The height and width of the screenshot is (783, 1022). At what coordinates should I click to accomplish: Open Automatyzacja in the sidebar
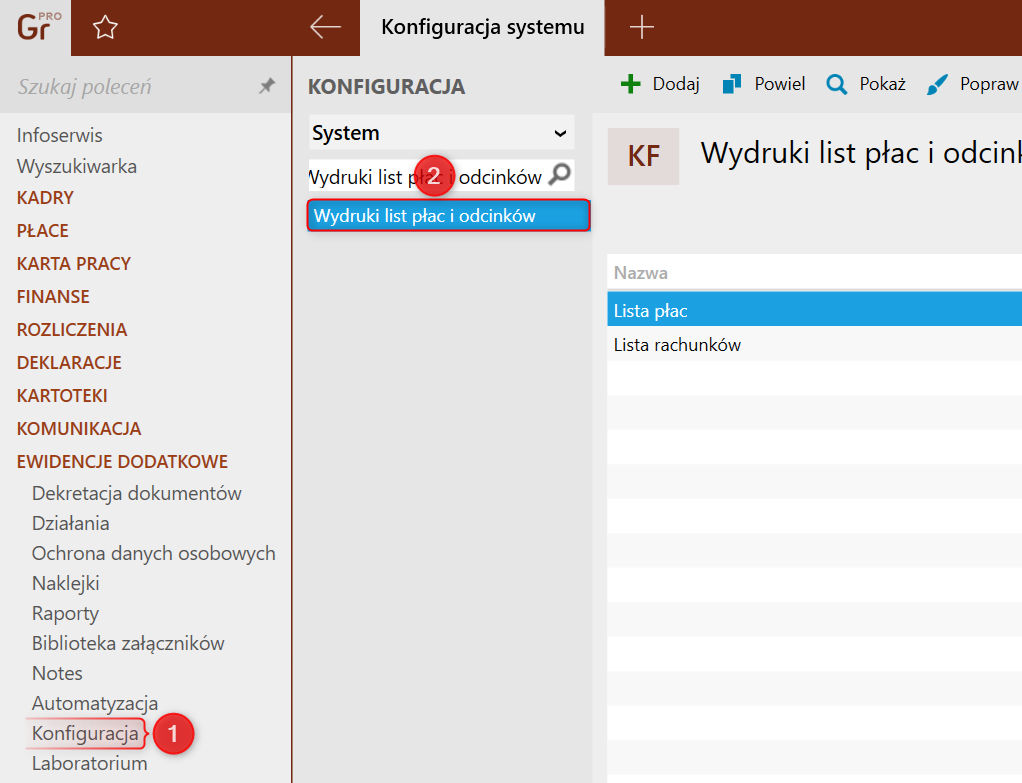[x=95, y=703]
